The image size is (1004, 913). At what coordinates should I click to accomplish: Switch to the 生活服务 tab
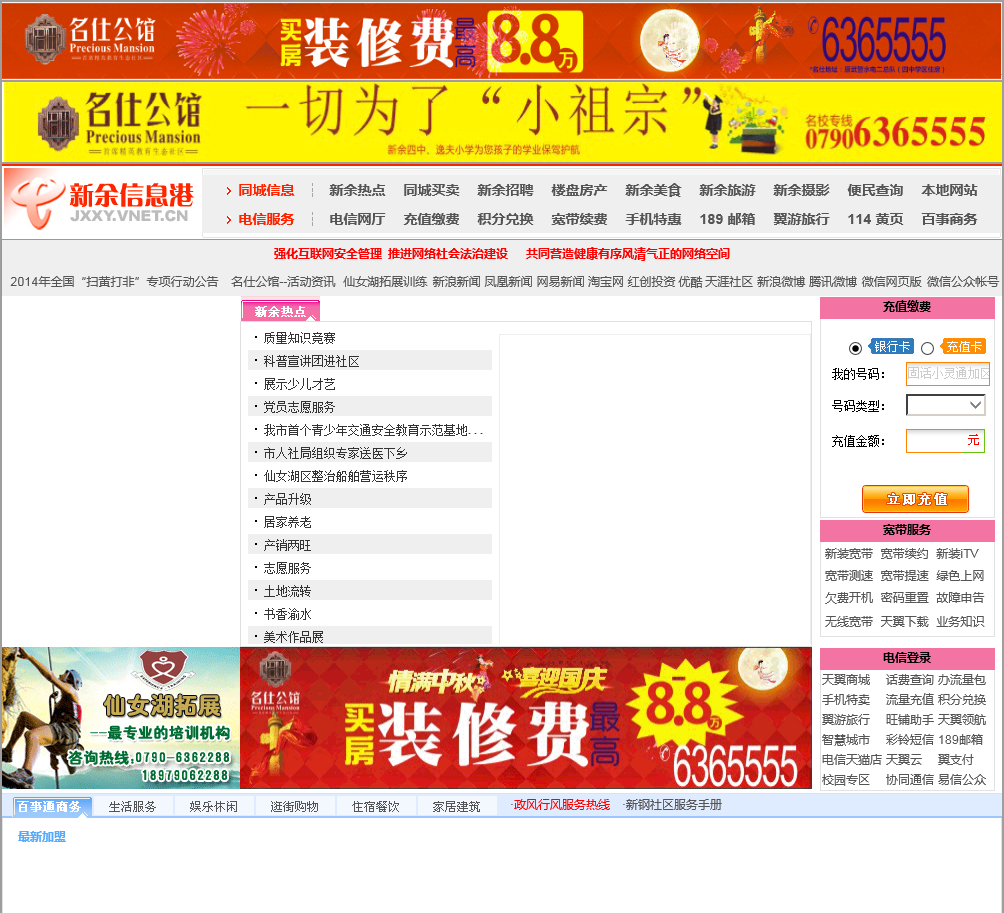click(x=133, y=807)
